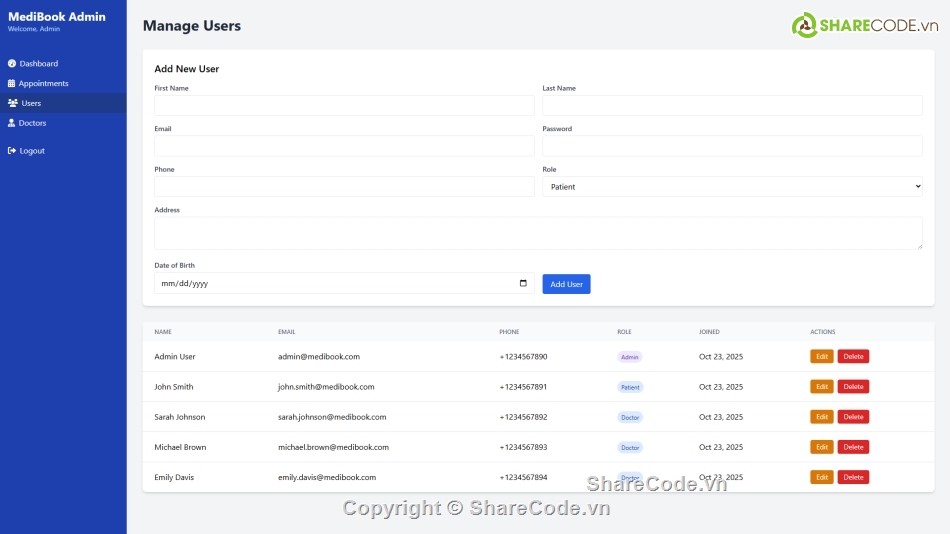The width and height of the screenshot is (950, 534).
Task: Edit Sarah Johnson's record
Action: point(821,417)
